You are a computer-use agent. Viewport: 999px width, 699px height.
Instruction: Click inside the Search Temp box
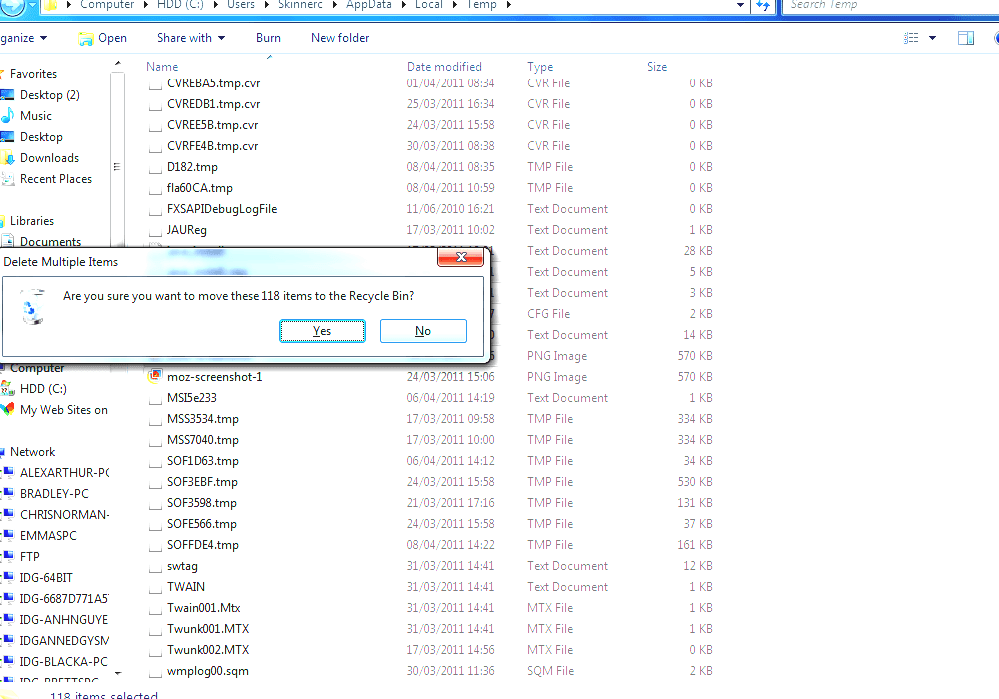[x=880, y=6]
